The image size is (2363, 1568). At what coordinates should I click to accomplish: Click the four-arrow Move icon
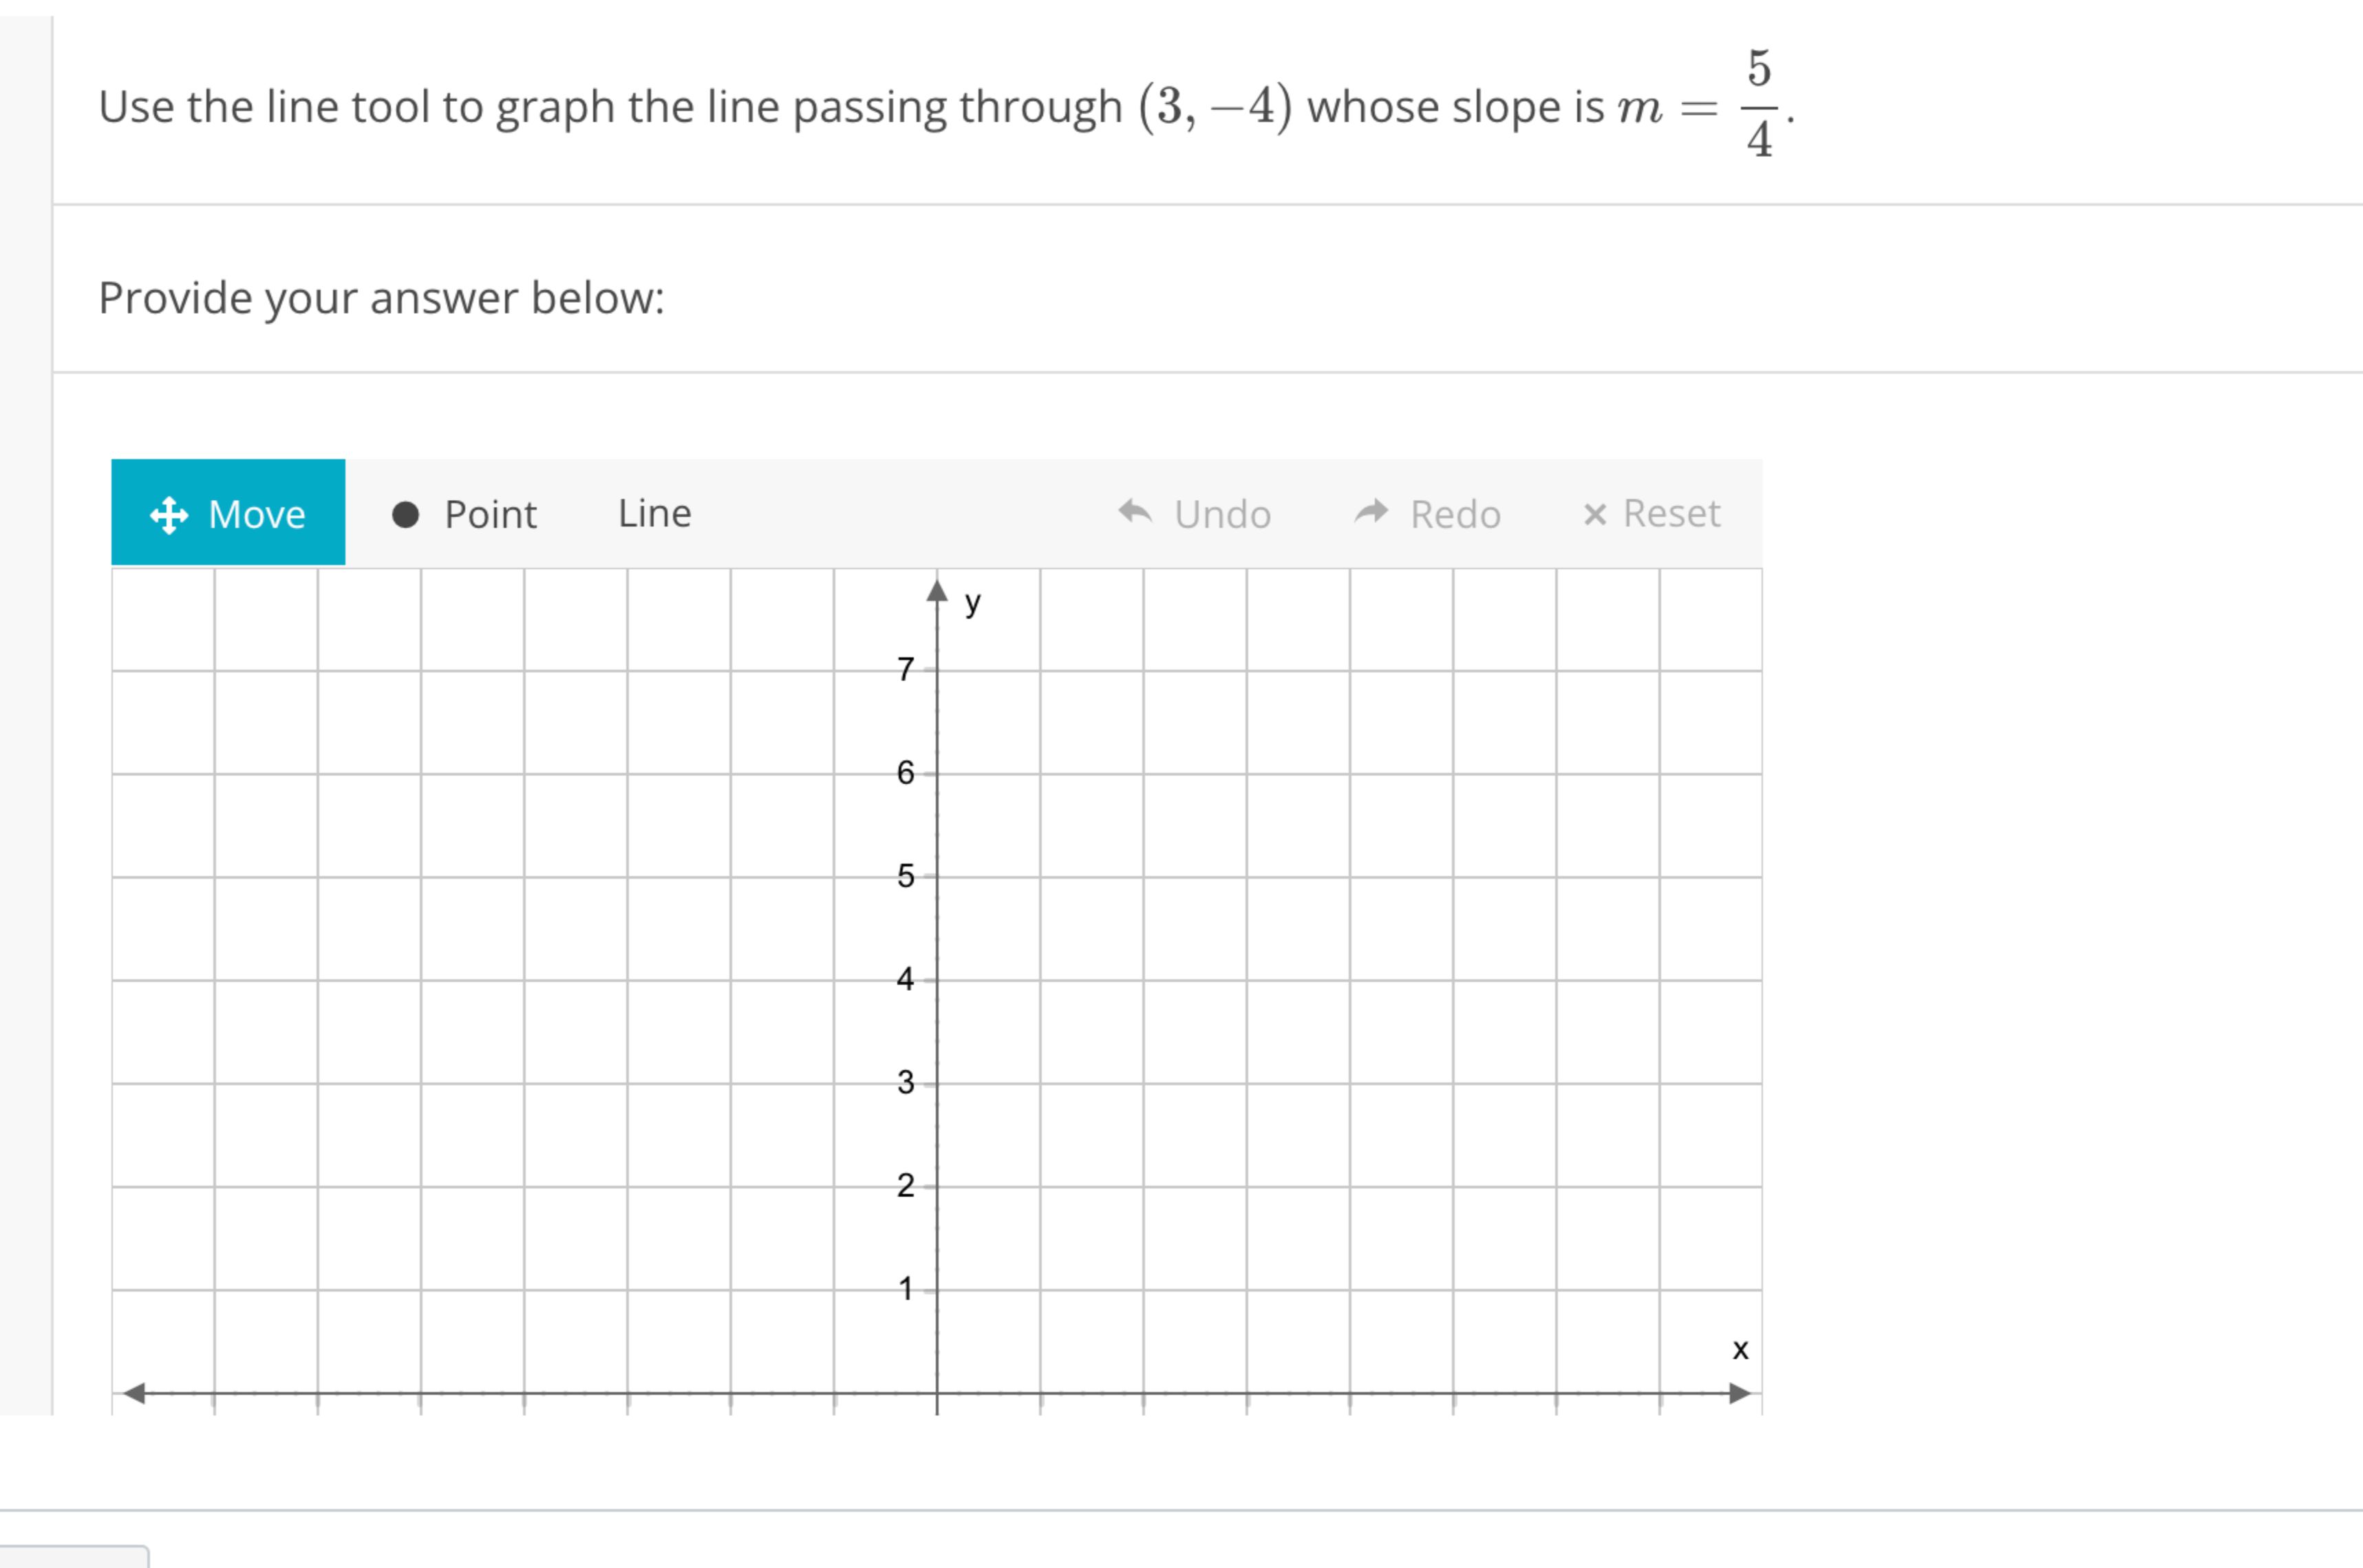[x=169, y=514]
